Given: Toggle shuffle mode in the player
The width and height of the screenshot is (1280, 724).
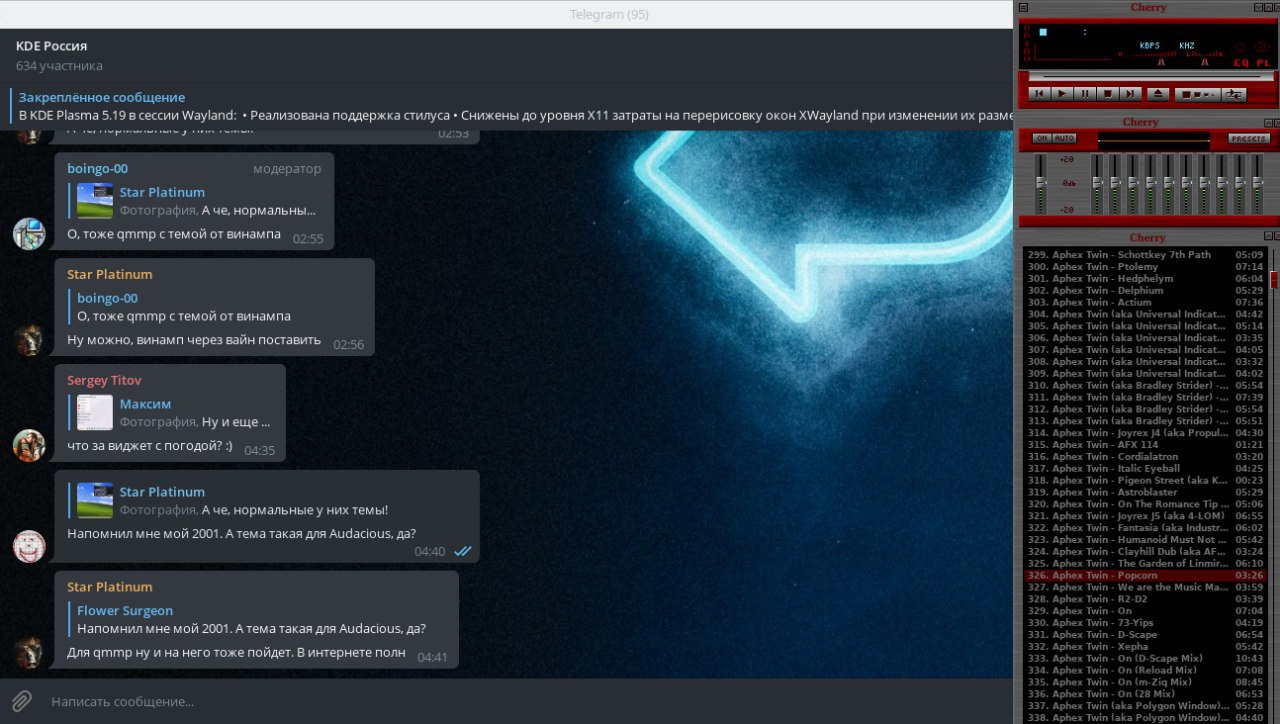Looking at the screenshot, I should point(1196,94).
